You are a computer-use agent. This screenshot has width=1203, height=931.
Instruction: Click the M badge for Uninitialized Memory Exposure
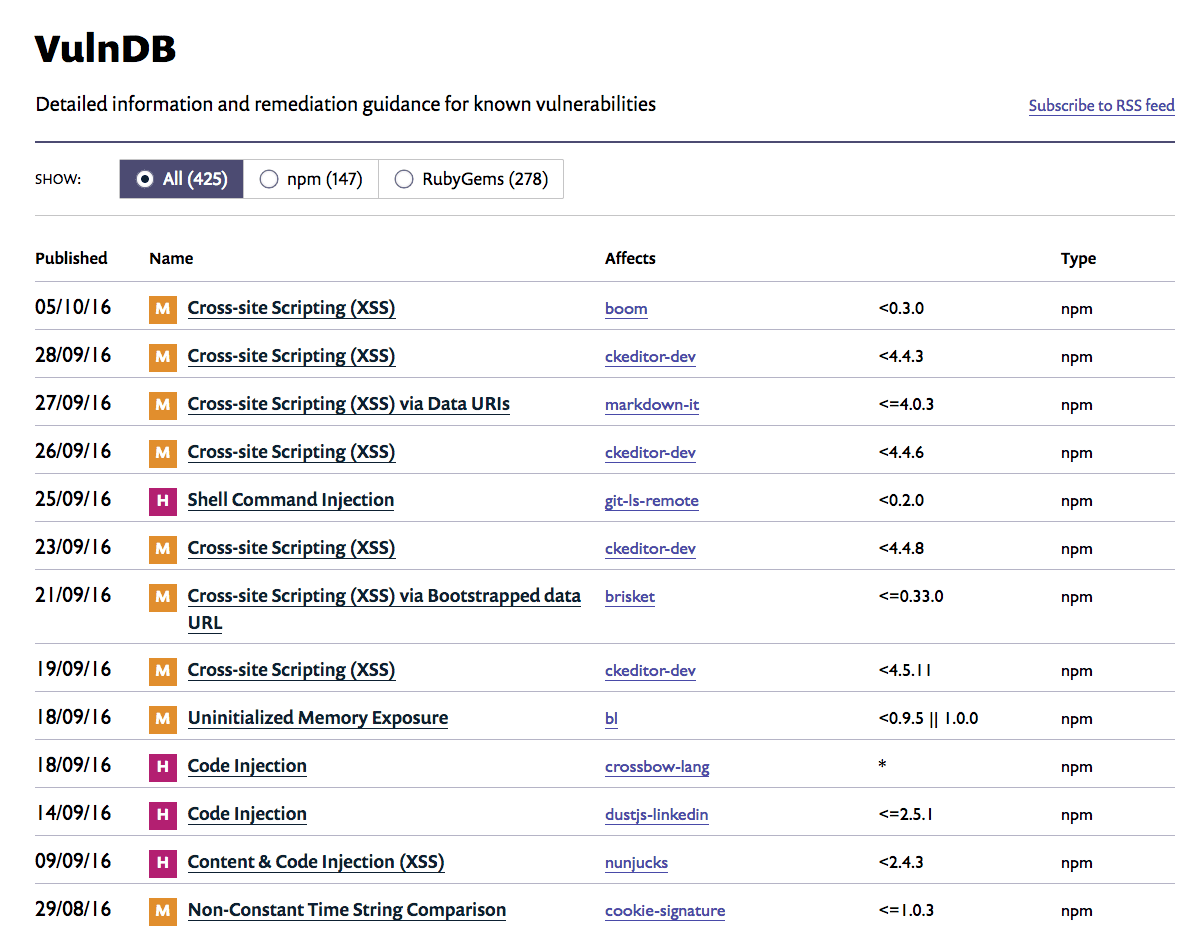[163, 719]
